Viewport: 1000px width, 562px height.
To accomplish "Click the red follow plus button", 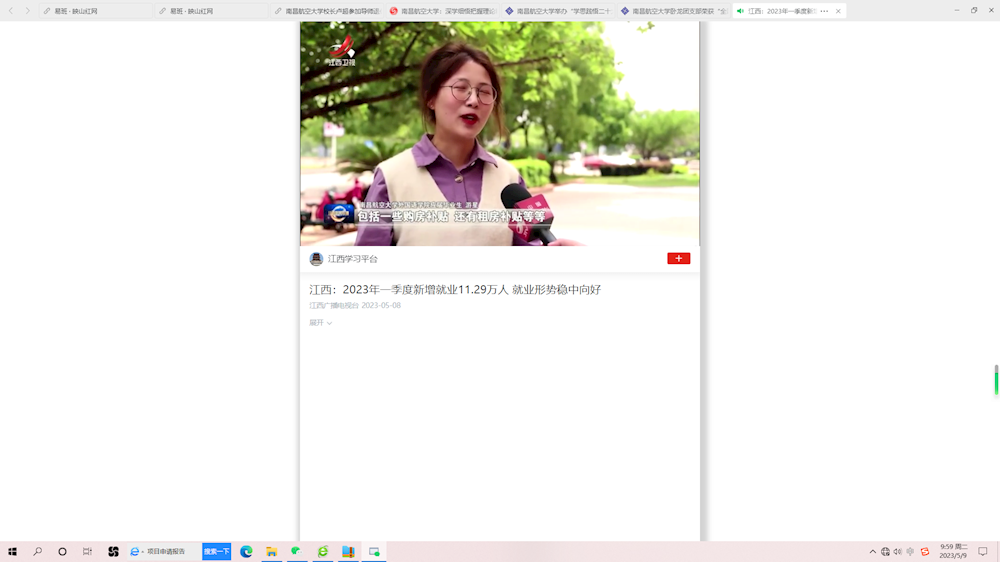I will point(678,258).
